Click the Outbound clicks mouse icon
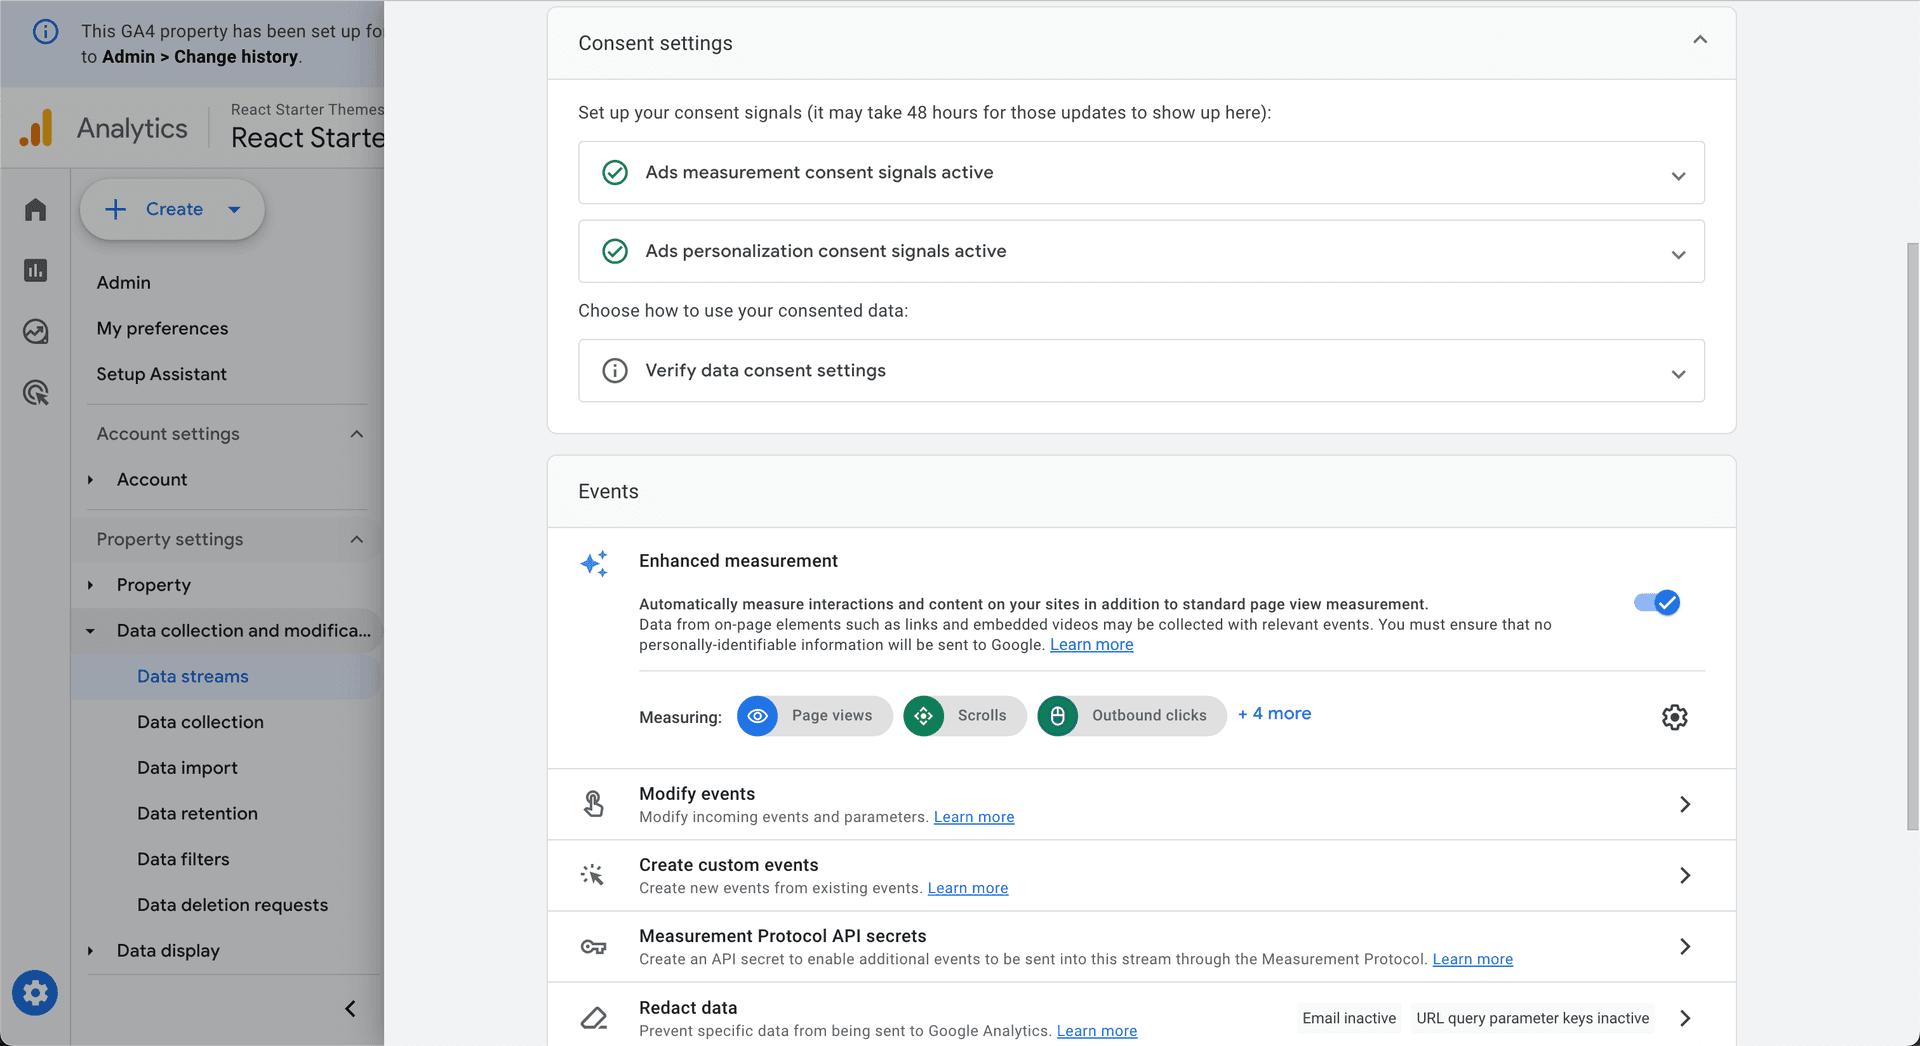 click(x=1057, y=716)
